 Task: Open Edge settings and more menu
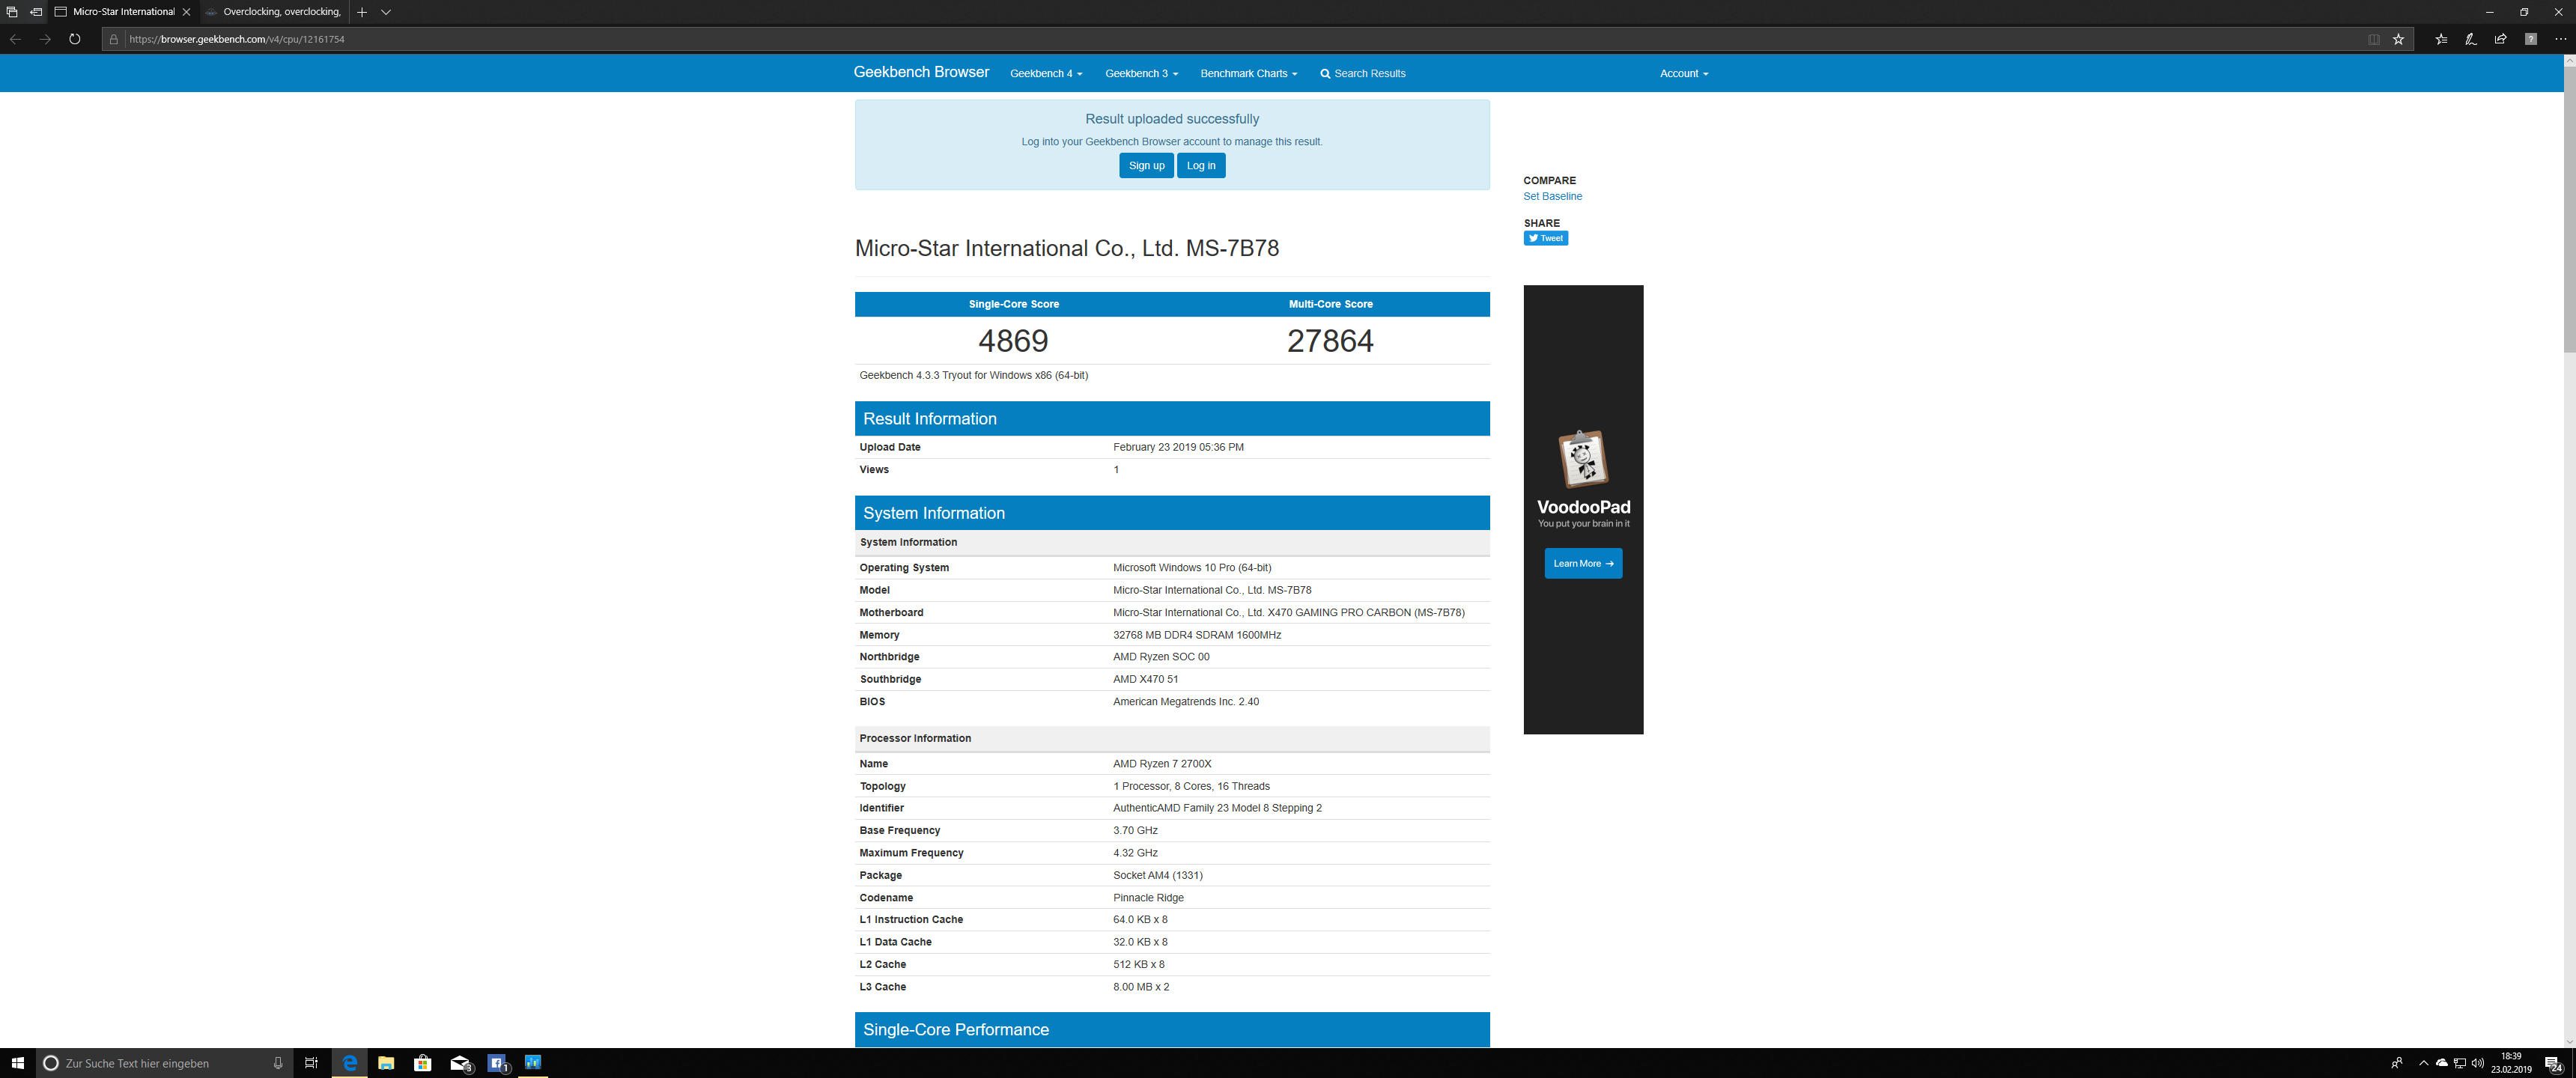[x=2560, y=39]
